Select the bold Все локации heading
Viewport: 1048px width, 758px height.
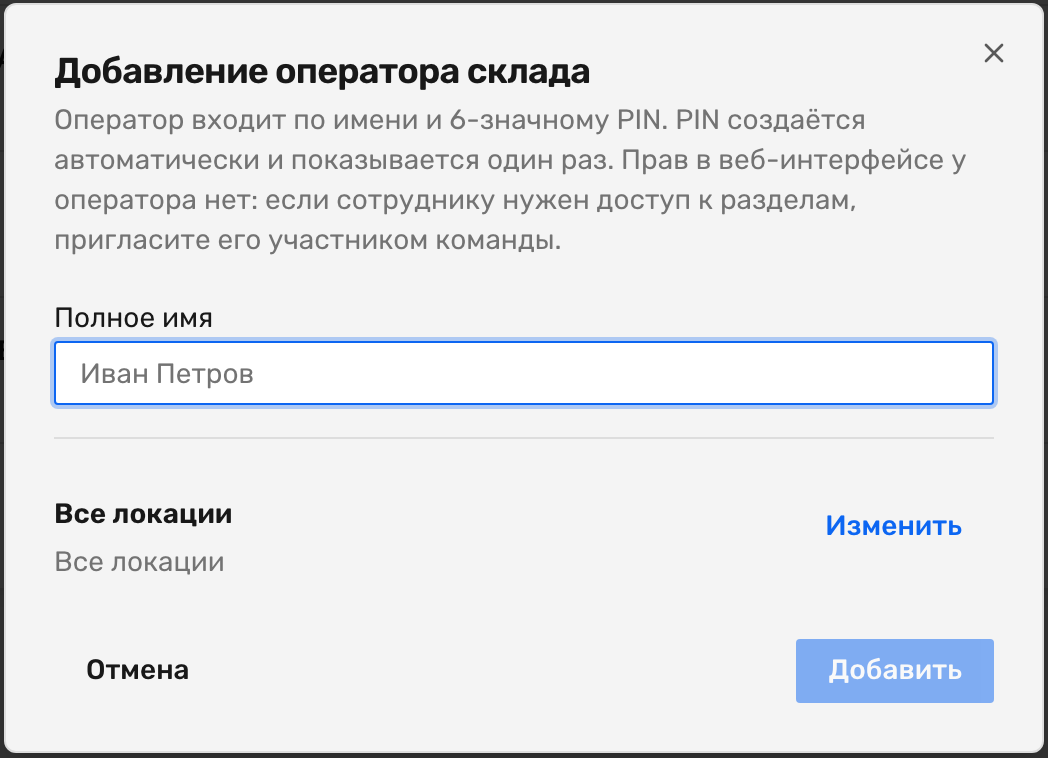click(x=143, y=514)
